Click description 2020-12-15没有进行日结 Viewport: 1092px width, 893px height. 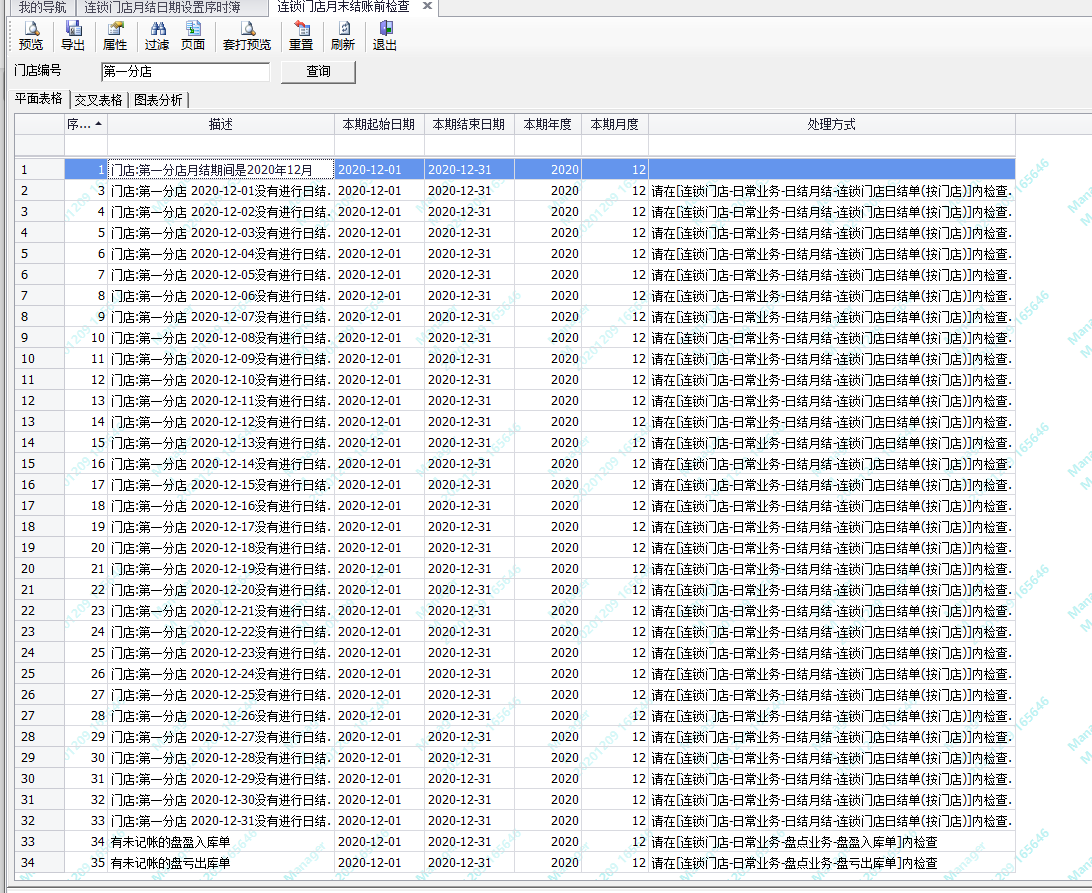point(221,485)
